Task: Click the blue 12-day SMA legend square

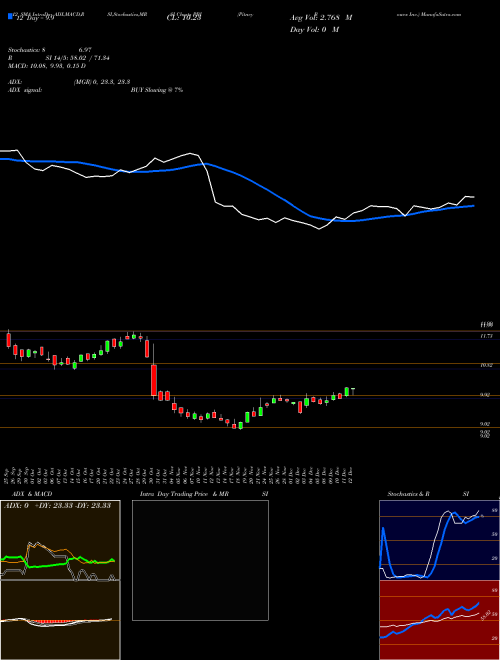Action: point(11,16)
